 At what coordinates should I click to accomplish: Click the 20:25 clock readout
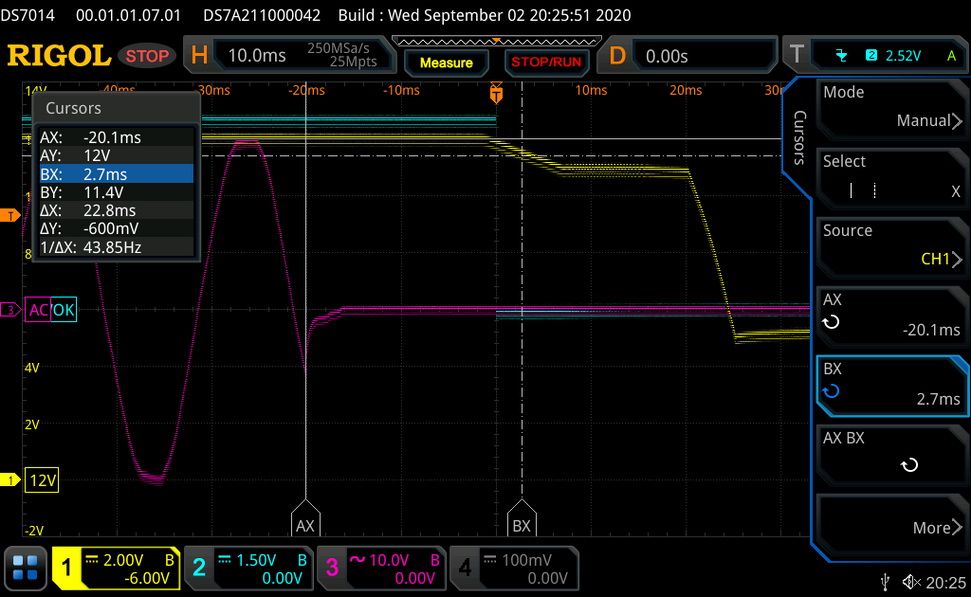[x=946, y=582]
